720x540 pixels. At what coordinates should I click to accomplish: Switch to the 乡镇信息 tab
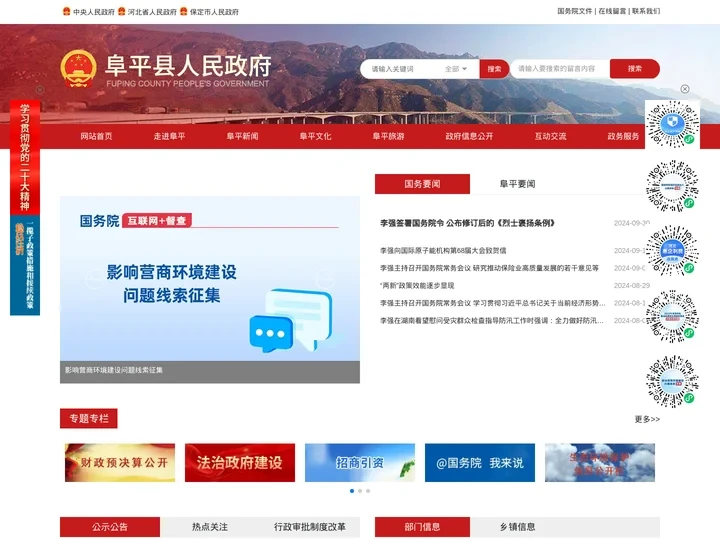click(x=517, y=527)
